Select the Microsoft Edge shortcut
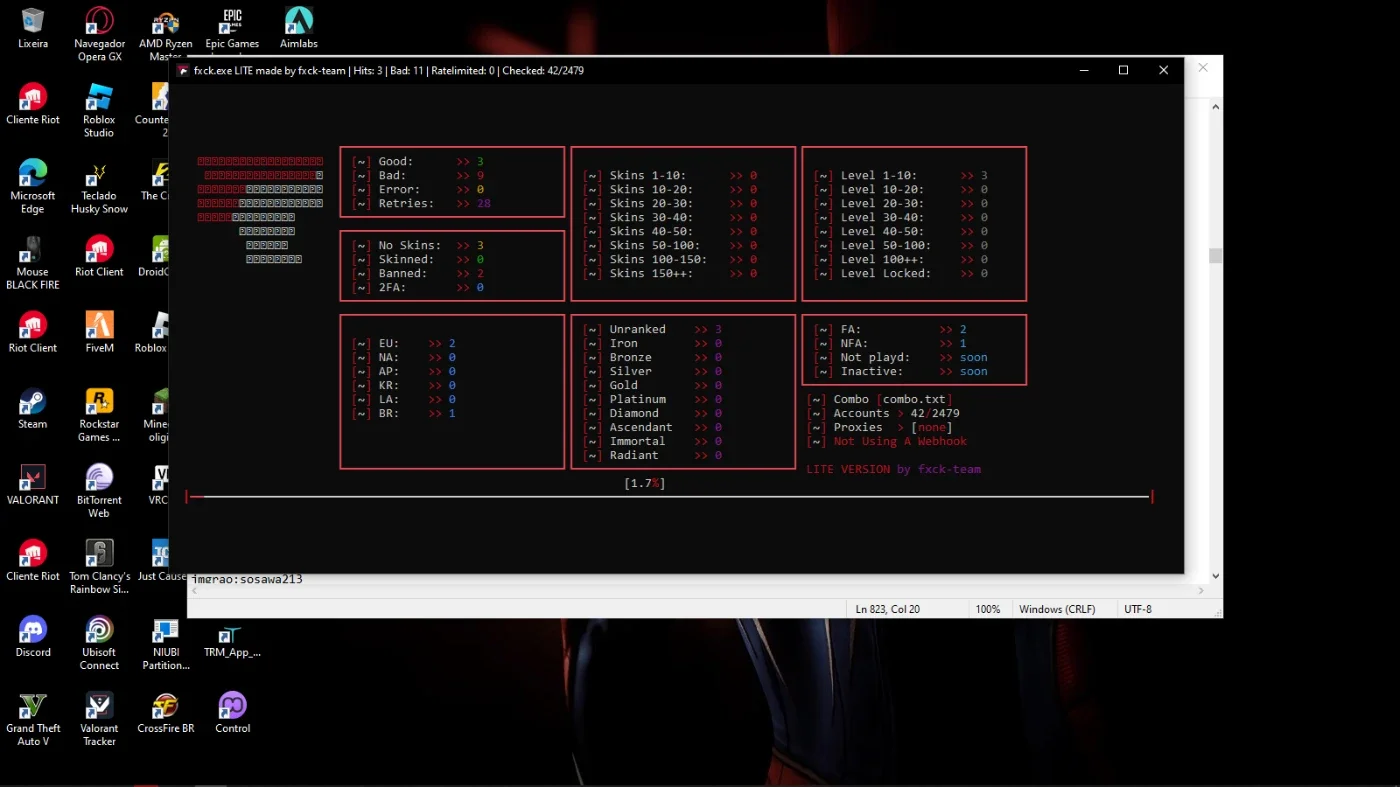Screen dimensions: 1400x787 pyautogui.click(x=33, y=186)
